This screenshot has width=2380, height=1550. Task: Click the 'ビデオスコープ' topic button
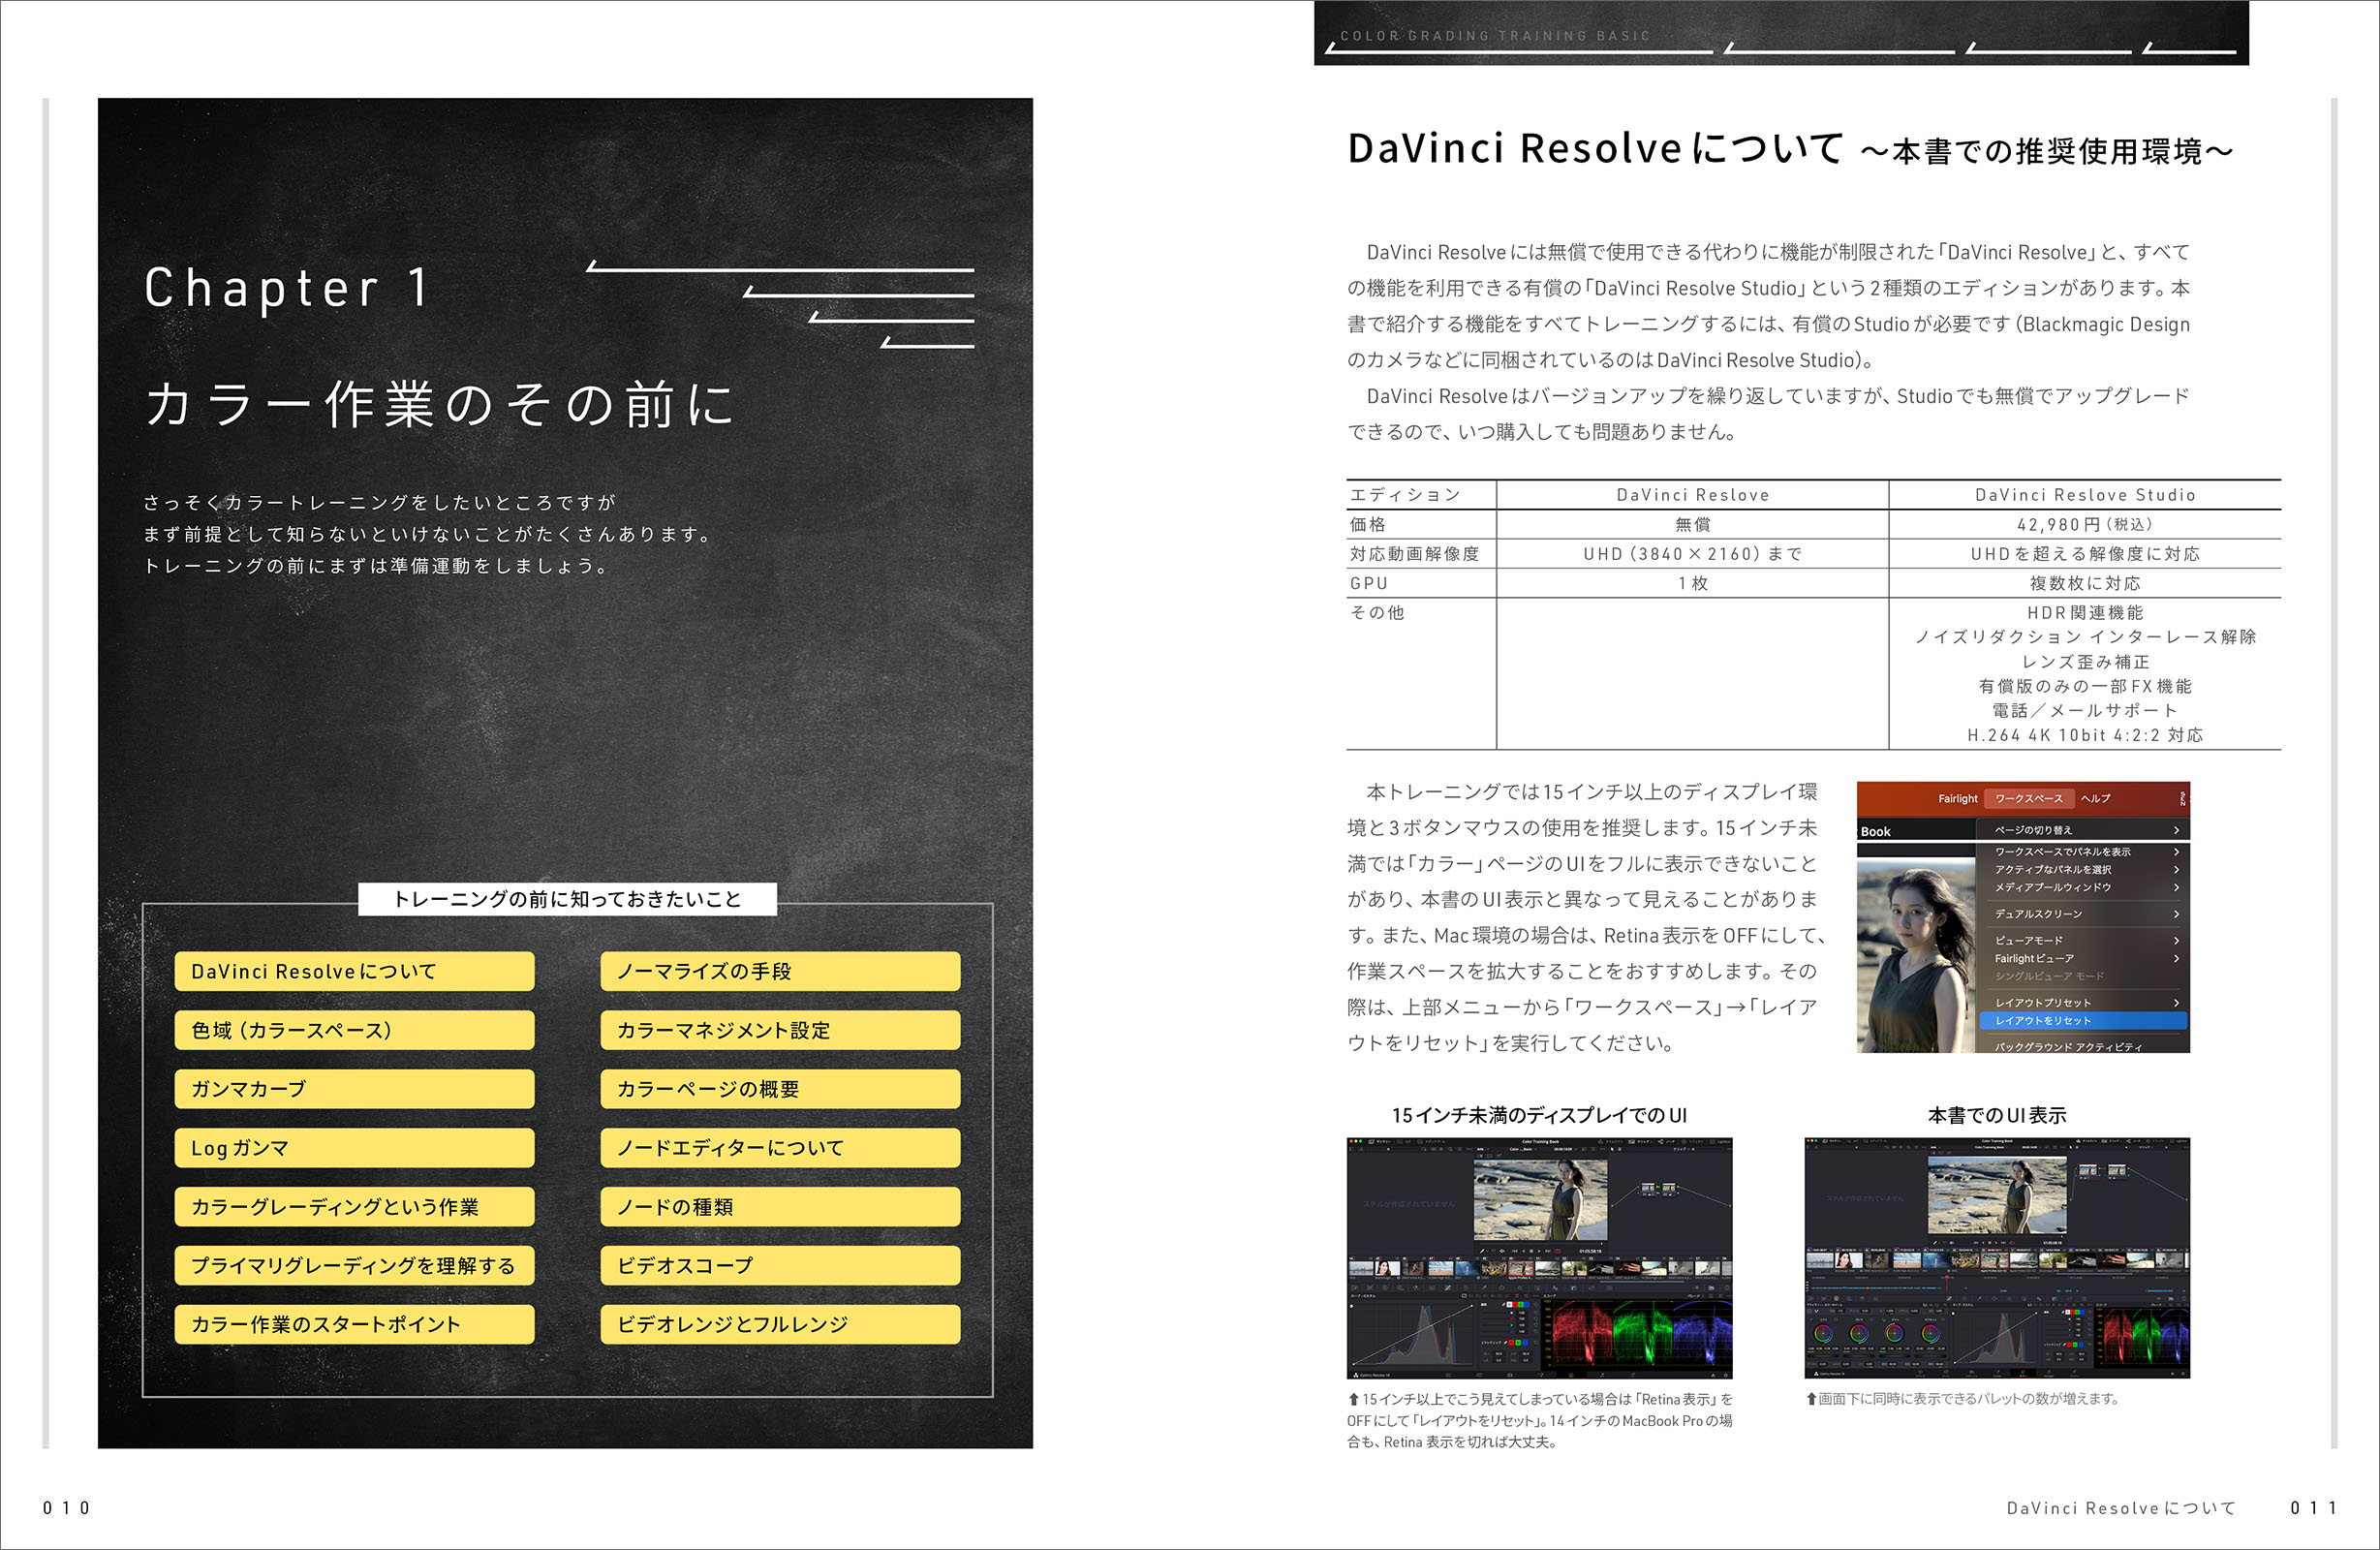point(780,1266)
